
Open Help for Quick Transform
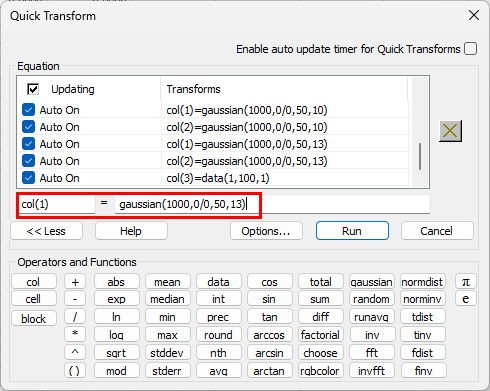point(131,231)
